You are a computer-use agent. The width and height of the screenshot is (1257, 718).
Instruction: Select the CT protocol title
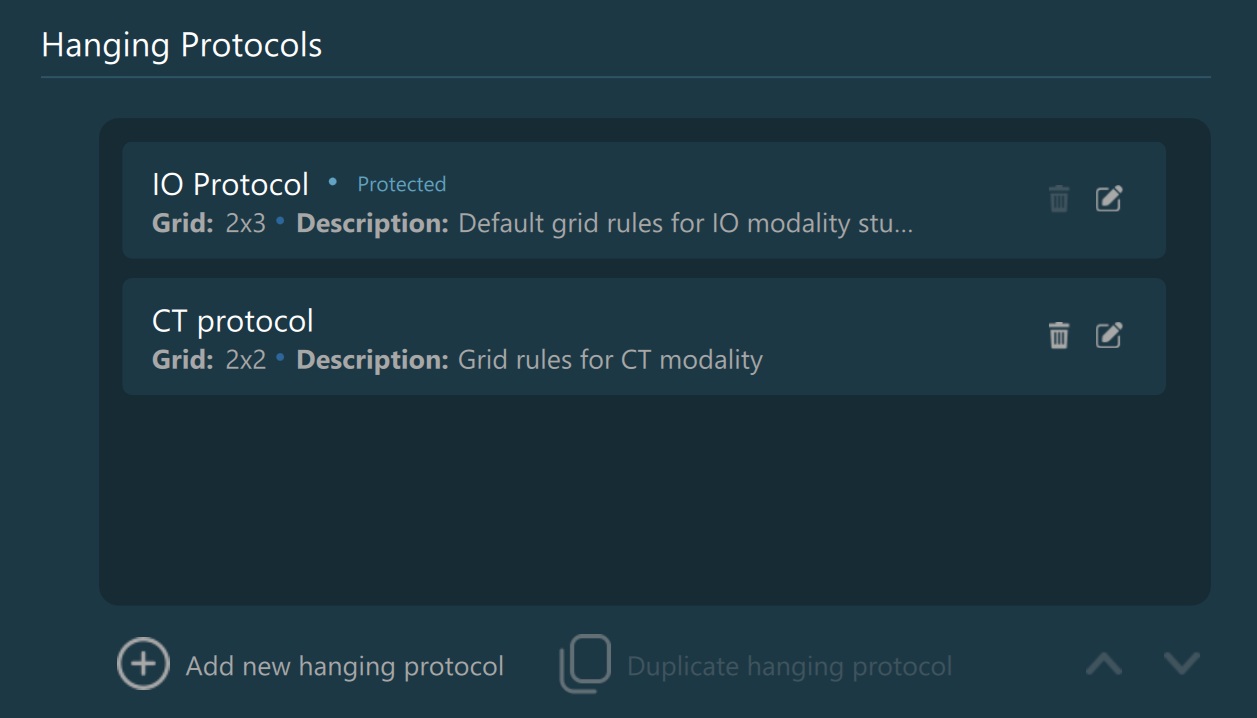click(x=233, y=321)
